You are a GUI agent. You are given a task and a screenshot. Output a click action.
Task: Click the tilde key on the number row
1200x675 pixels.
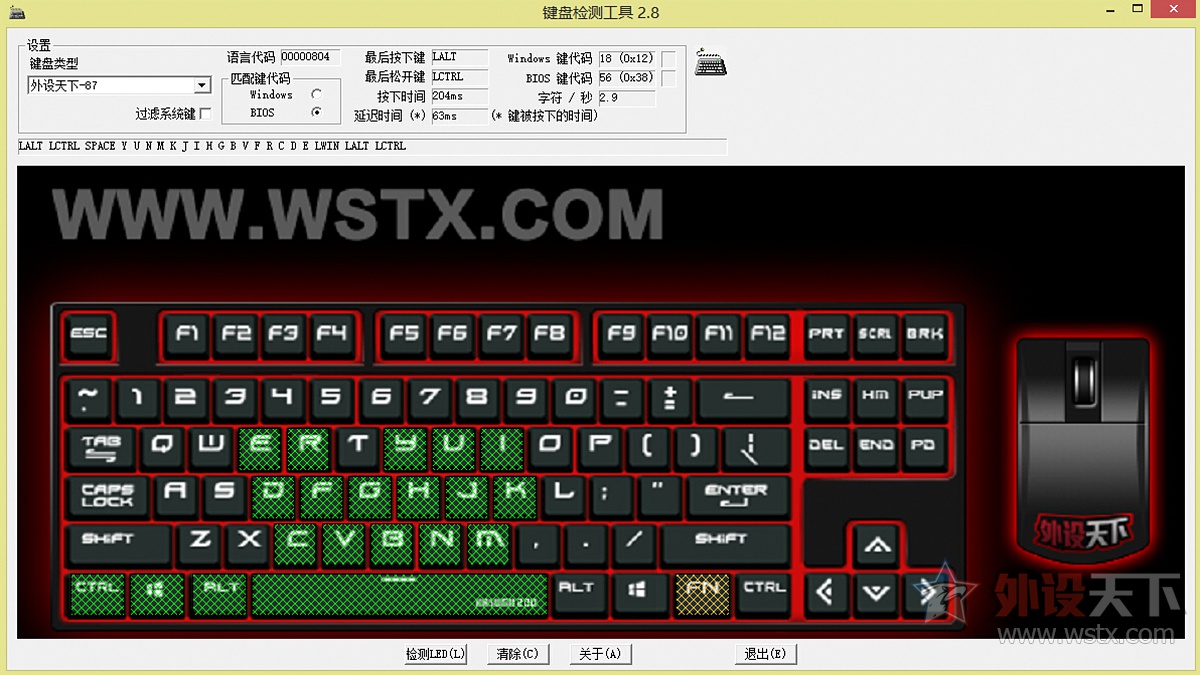(90, 400)
